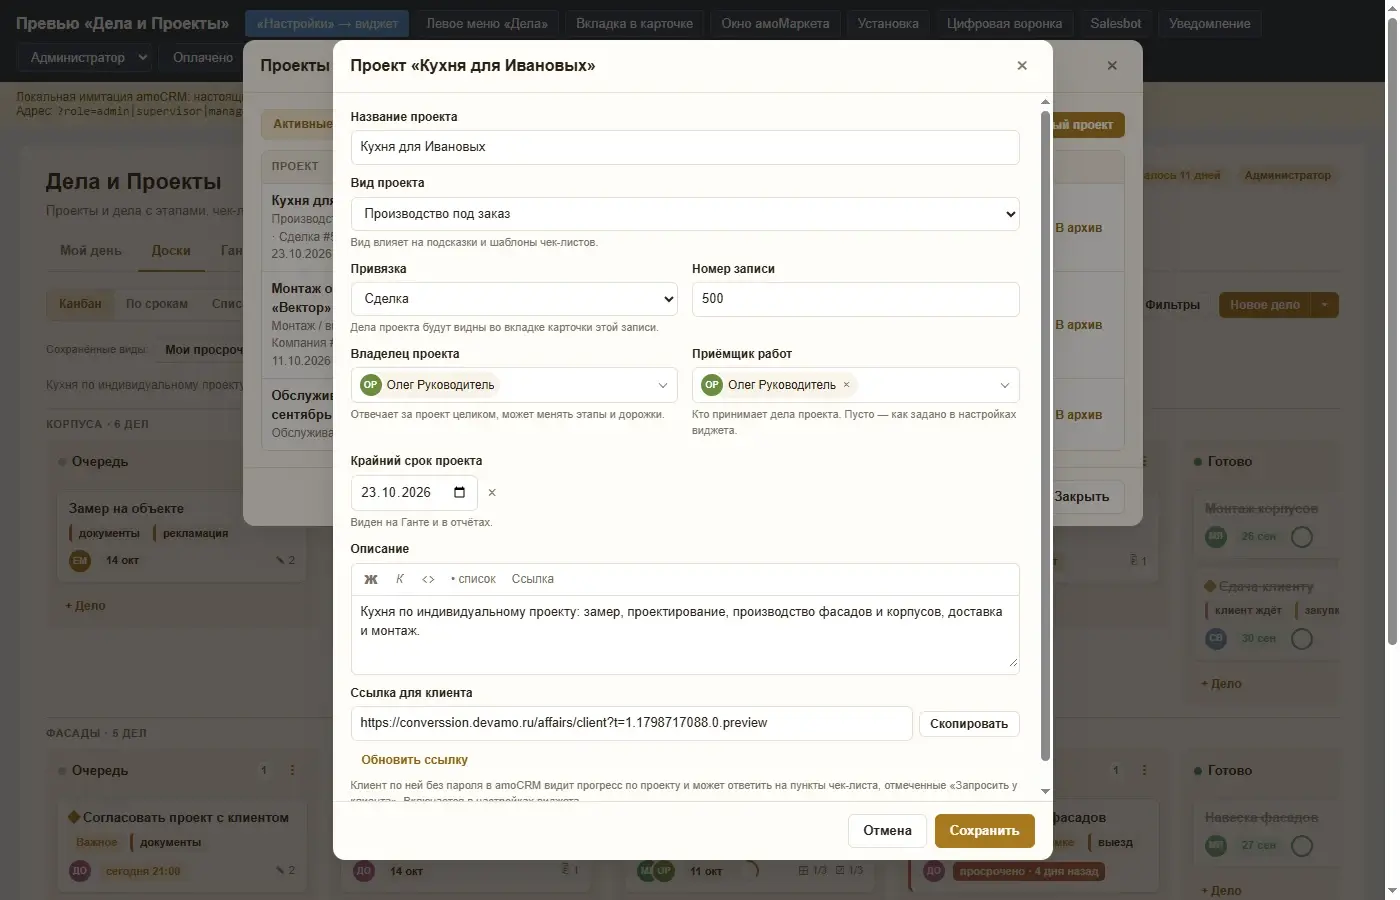
Task: Open the Цифровая воронка tab
Action: coord(1004,23)
